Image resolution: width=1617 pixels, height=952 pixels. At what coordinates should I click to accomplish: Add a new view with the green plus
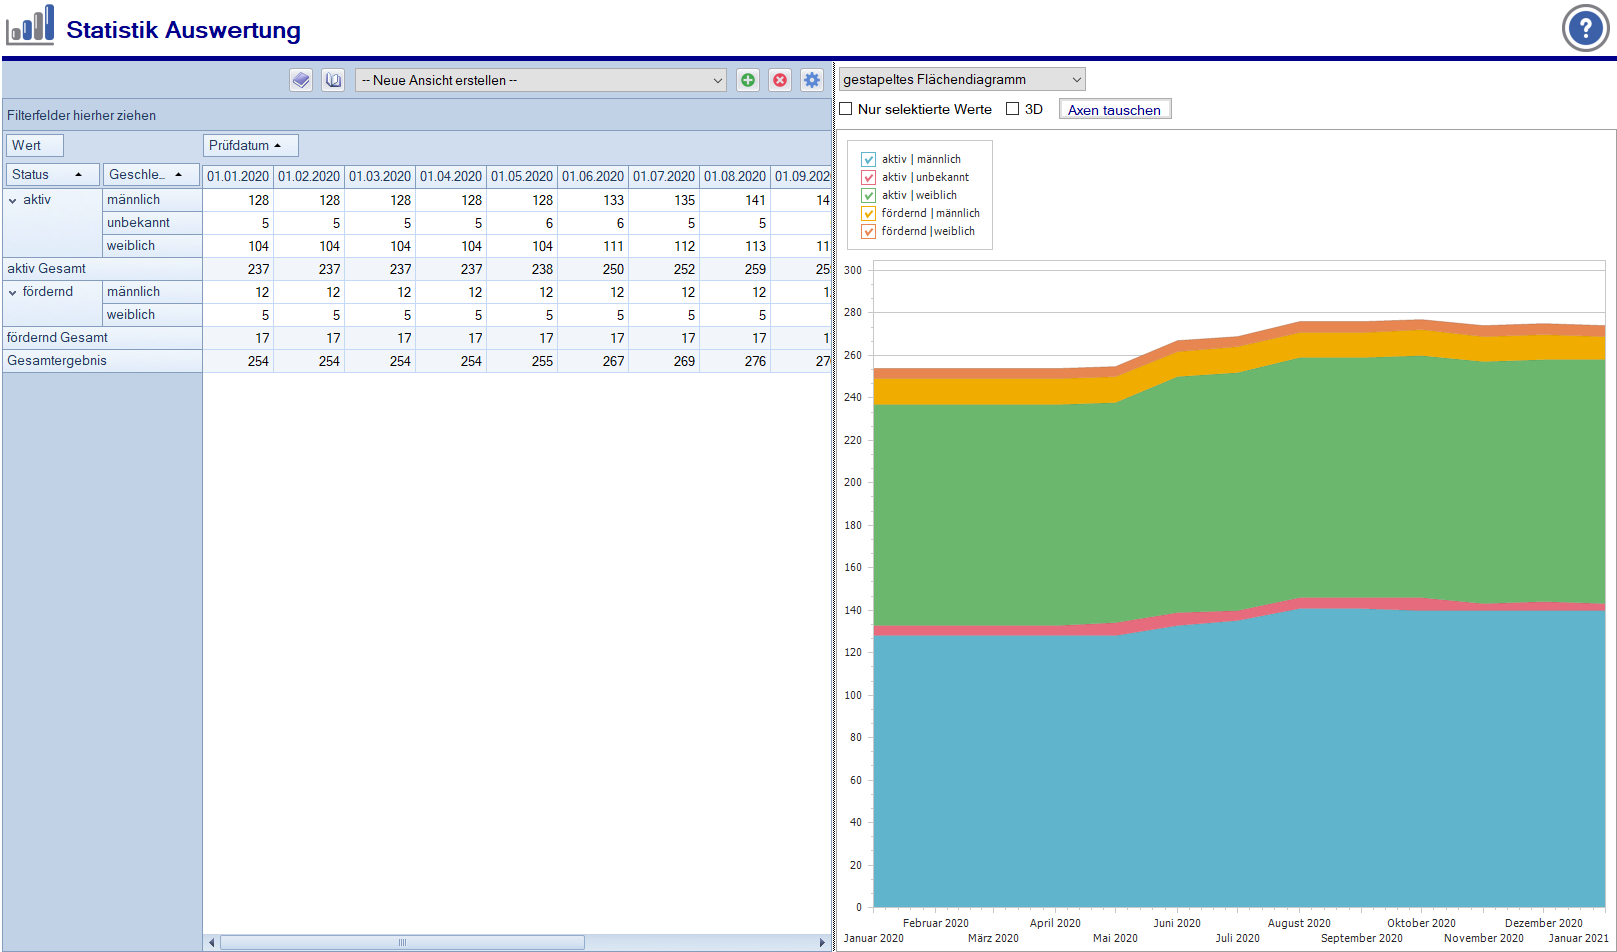point(748,80)
